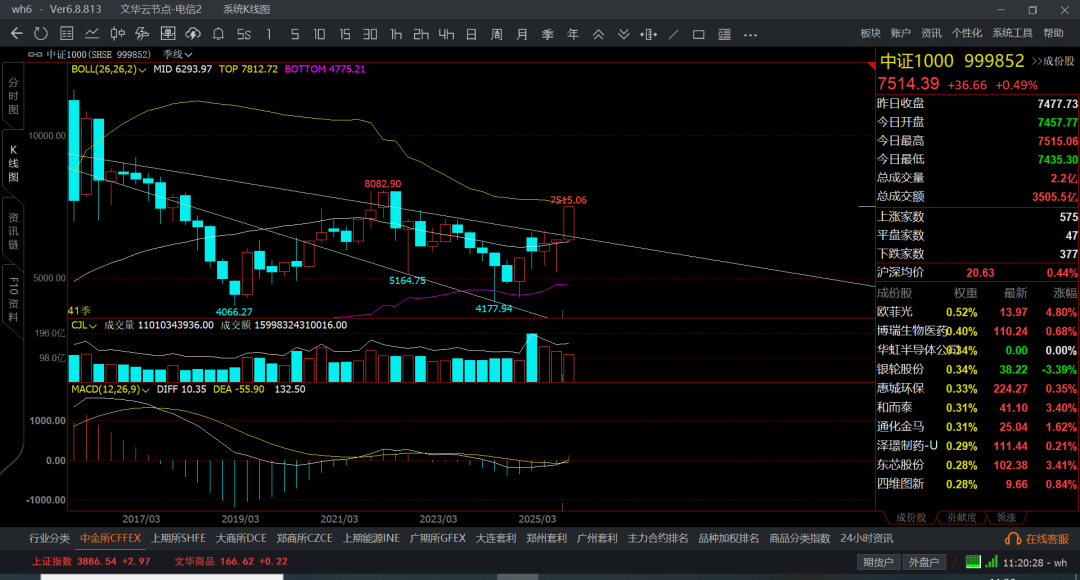Select the 贡献度 tab
Screen dimensions: 1080x580
click(x=962, y=517)
